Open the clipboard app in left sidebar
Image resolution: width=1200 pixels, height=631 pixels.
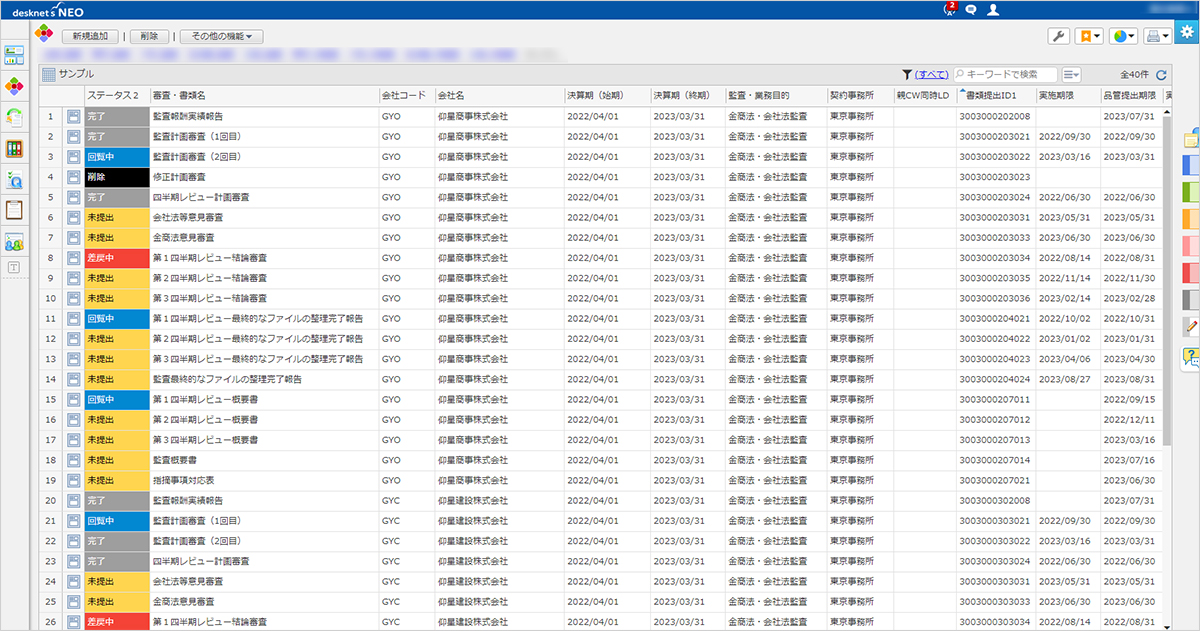tap(15, 209)
